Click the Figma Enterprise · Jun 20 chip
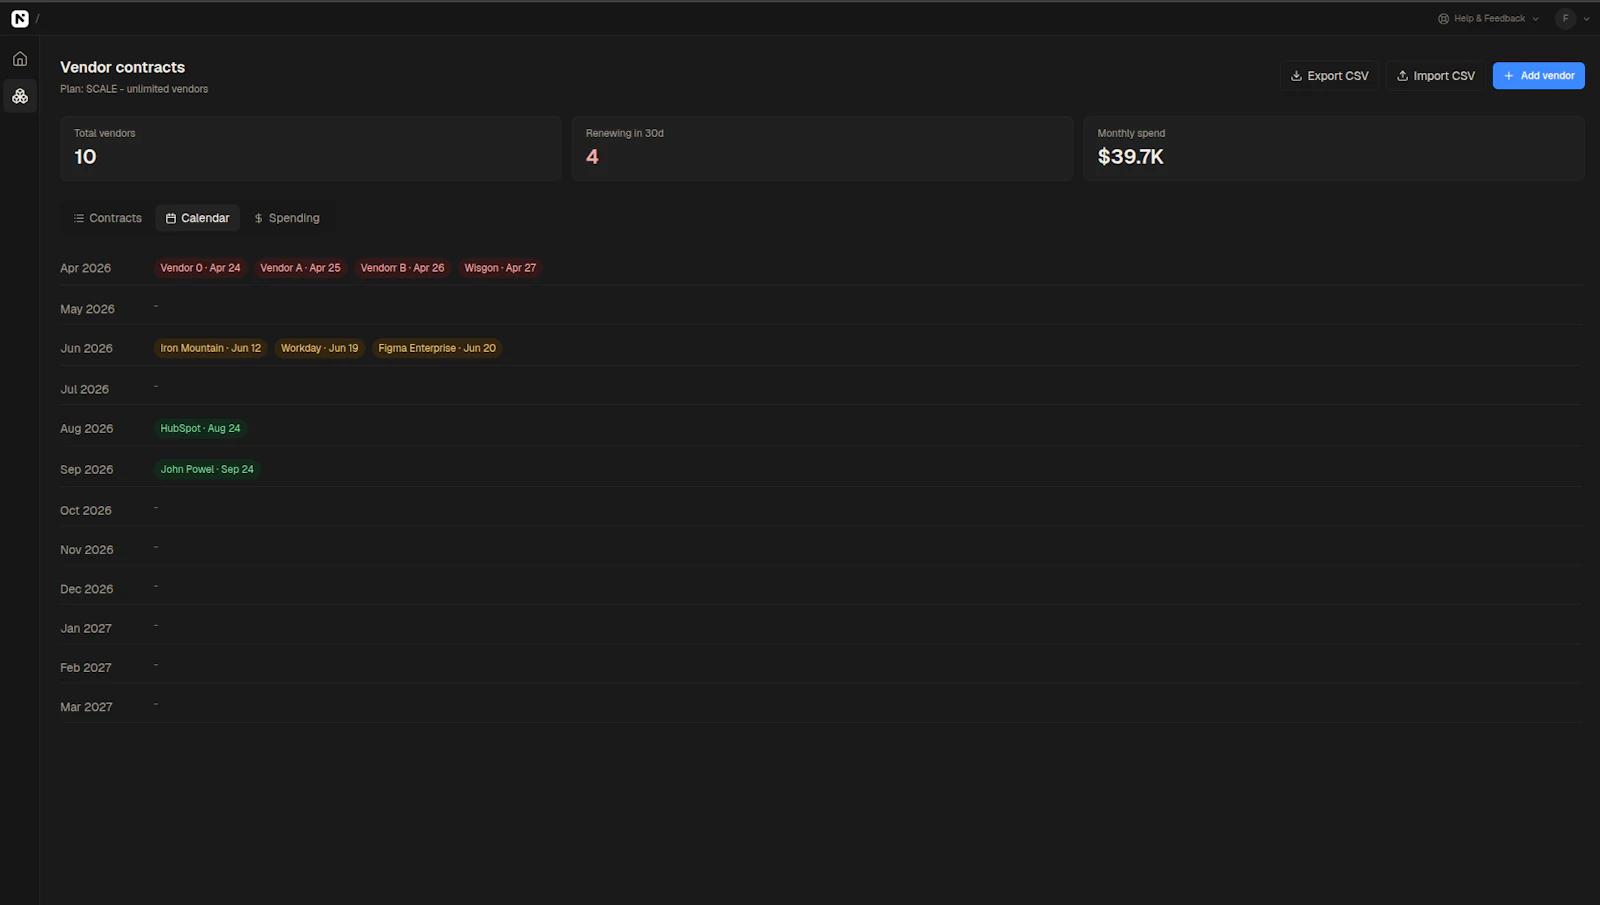The image size is (1600, 905). (x=437, y=348)
